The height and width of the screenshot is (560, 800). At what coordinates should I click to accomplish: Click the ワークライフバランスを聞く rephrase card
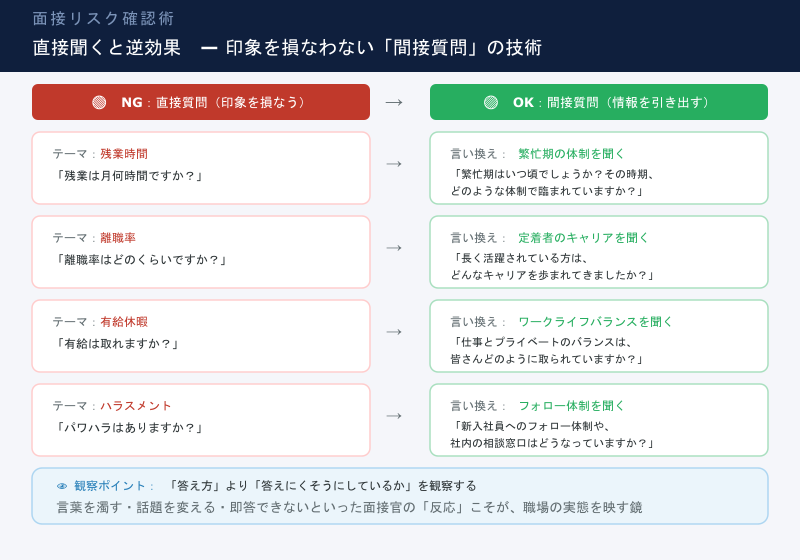tap(599, 336)
